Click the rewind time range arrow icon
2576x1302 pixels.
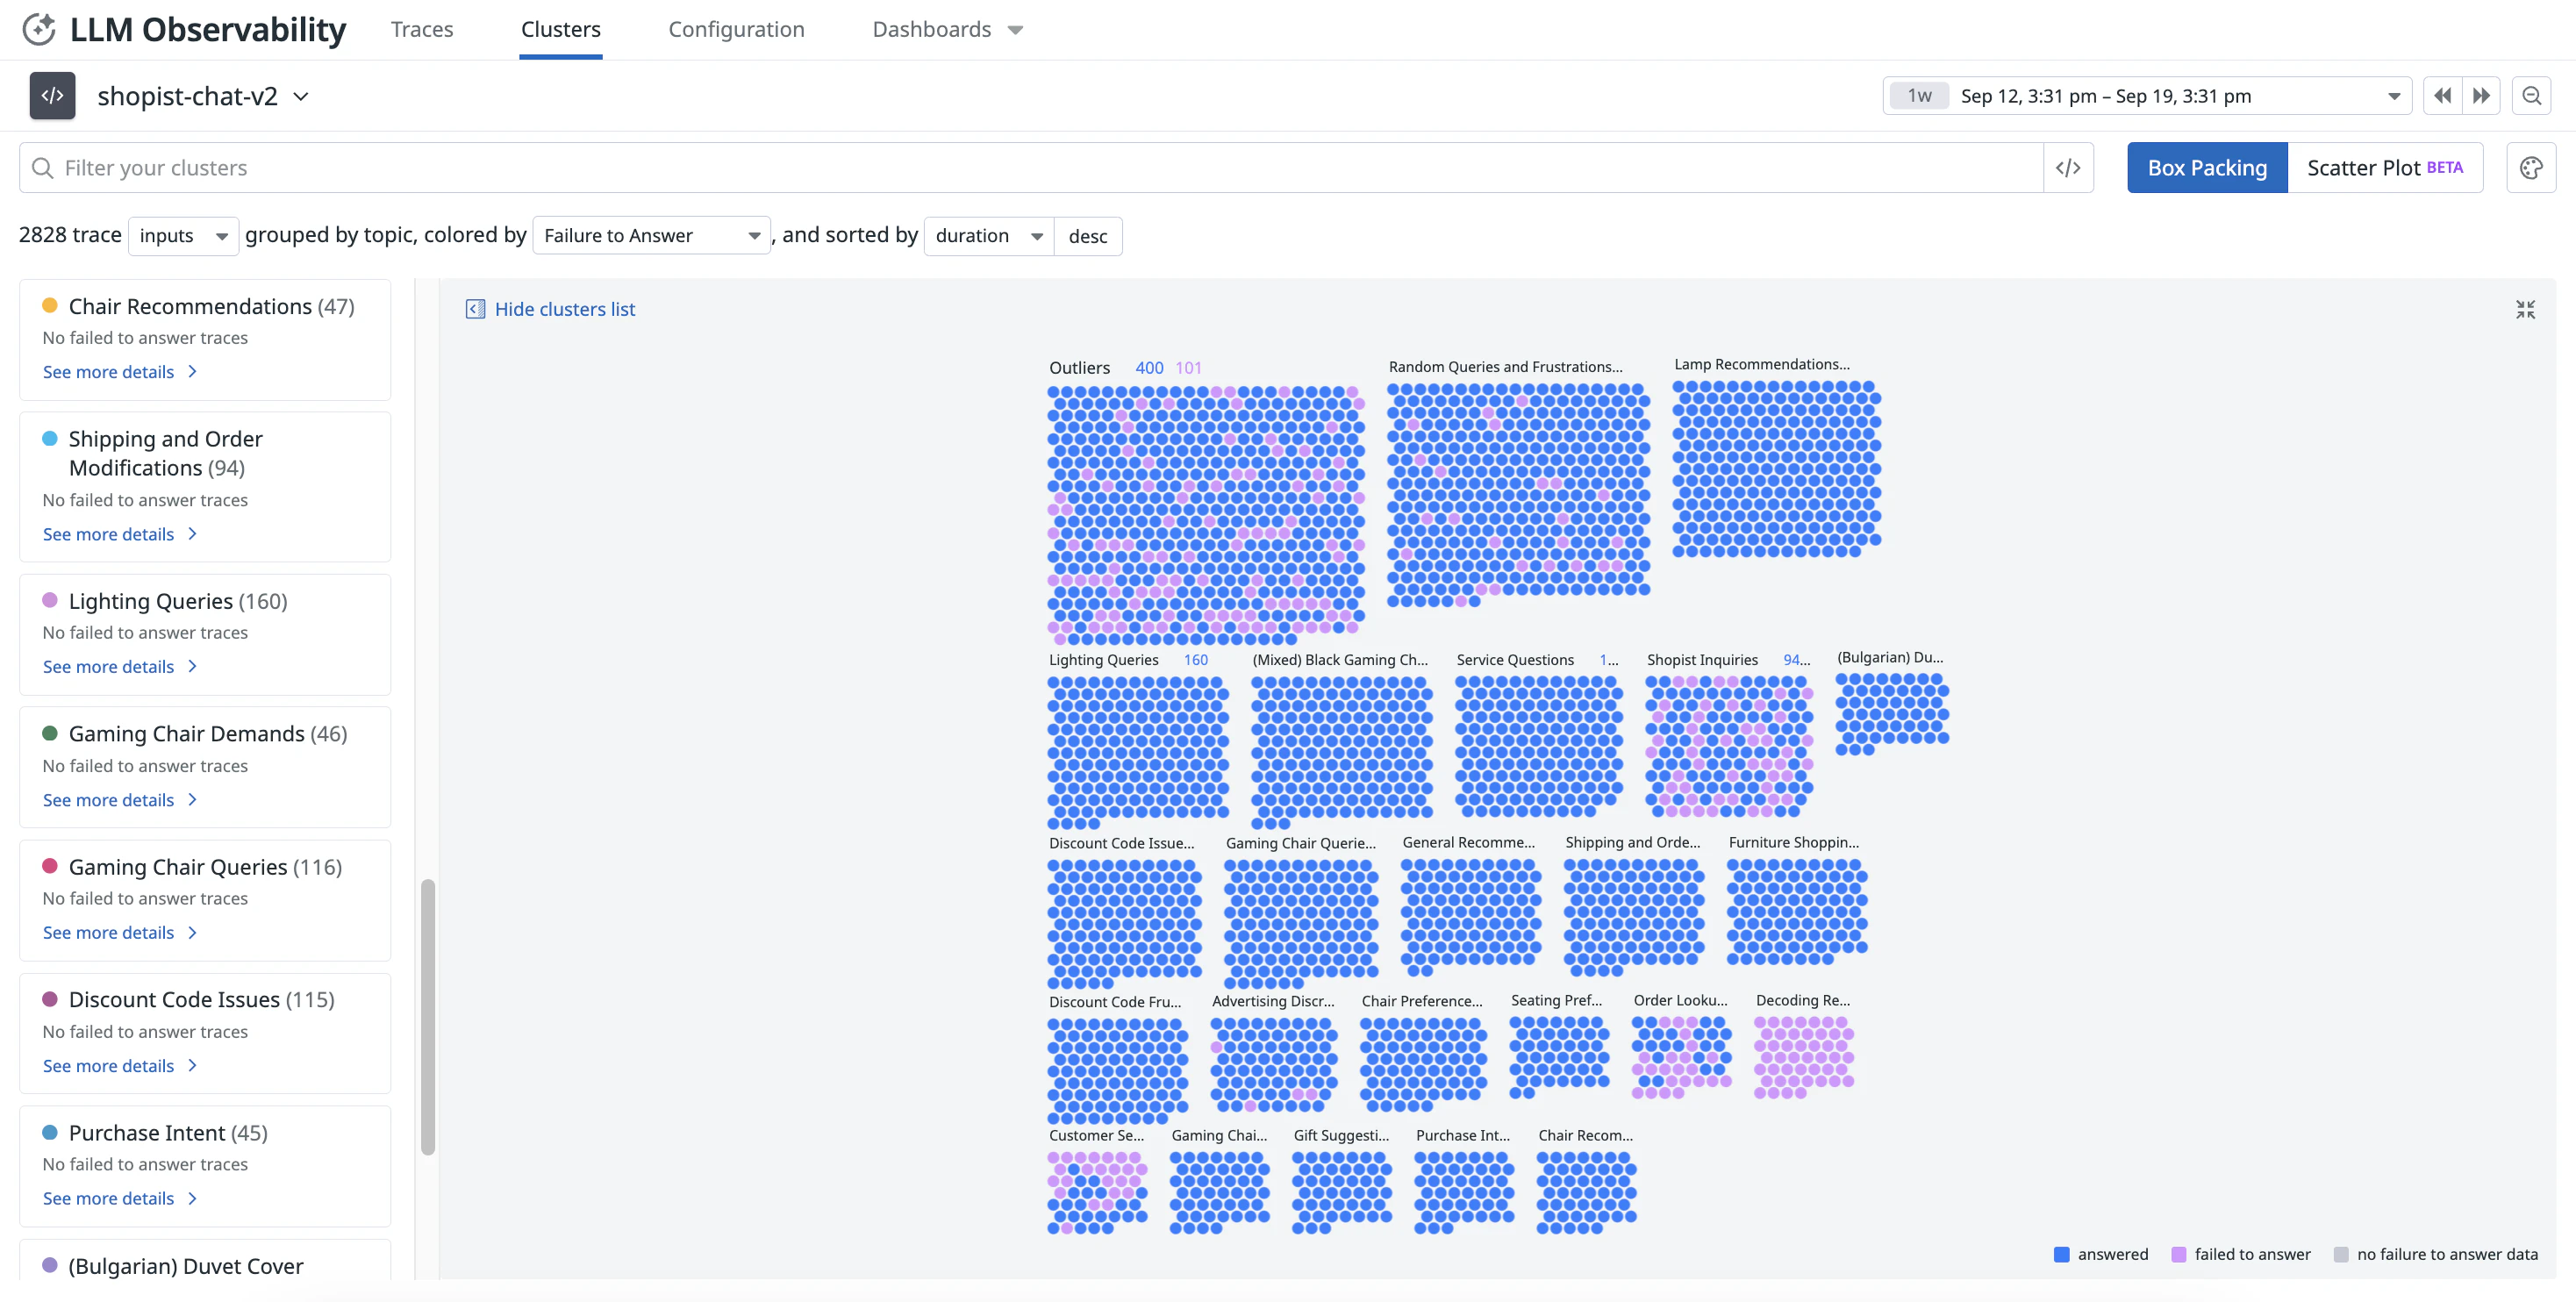click(x=2441, y=95)
